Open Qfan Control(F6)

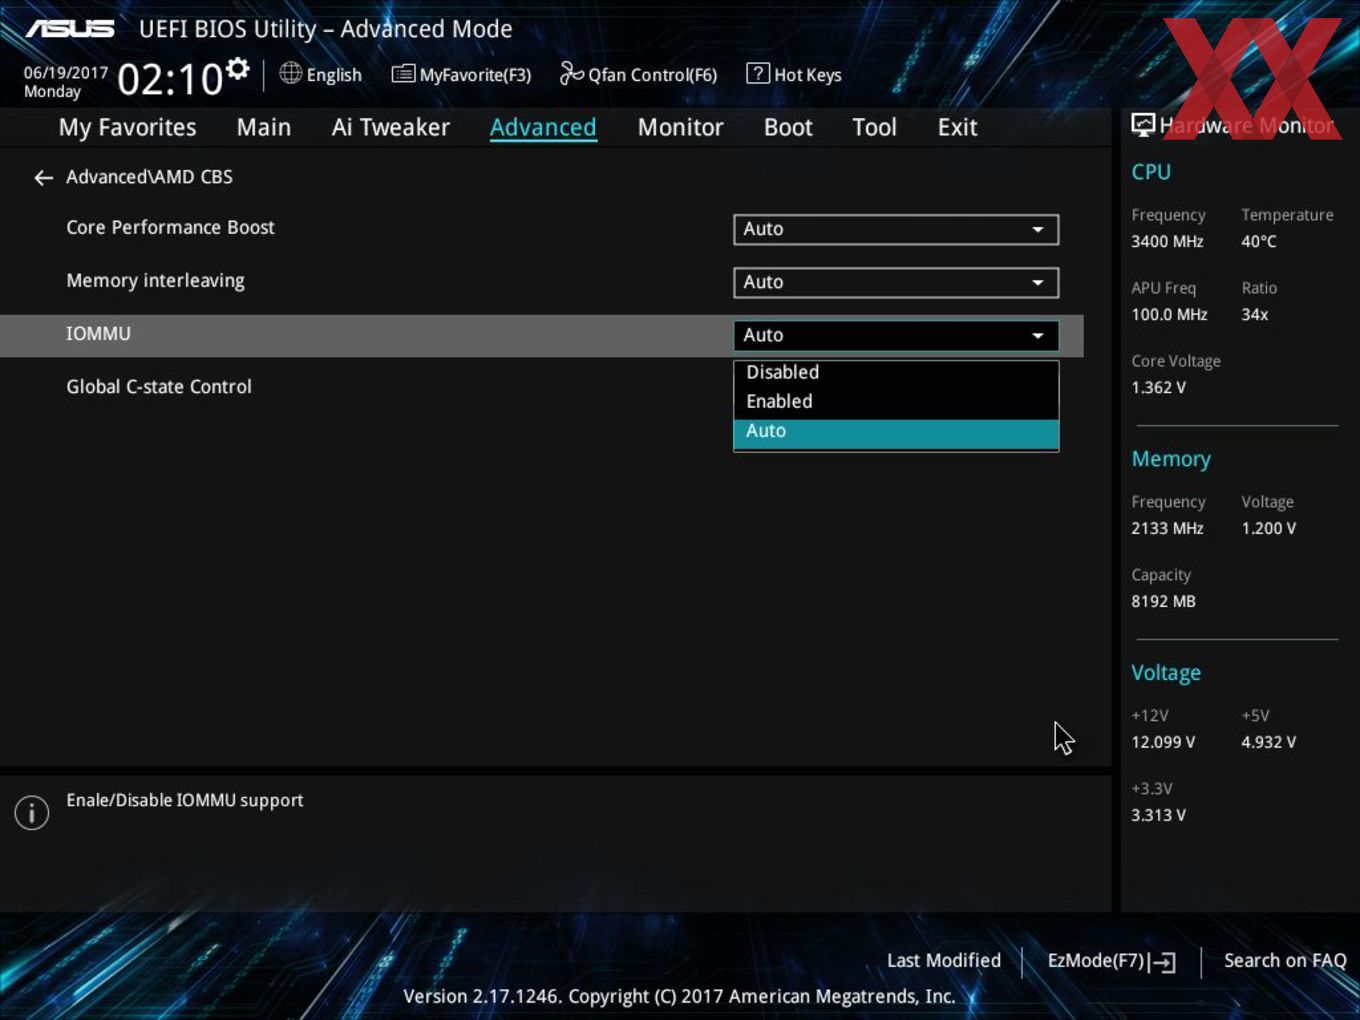(638, 75)
